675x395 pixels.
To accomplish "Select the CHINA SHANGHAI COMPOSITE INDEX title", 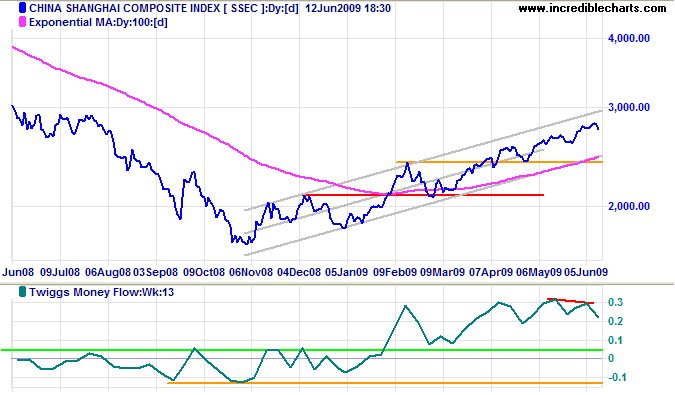I will [125, 8].
